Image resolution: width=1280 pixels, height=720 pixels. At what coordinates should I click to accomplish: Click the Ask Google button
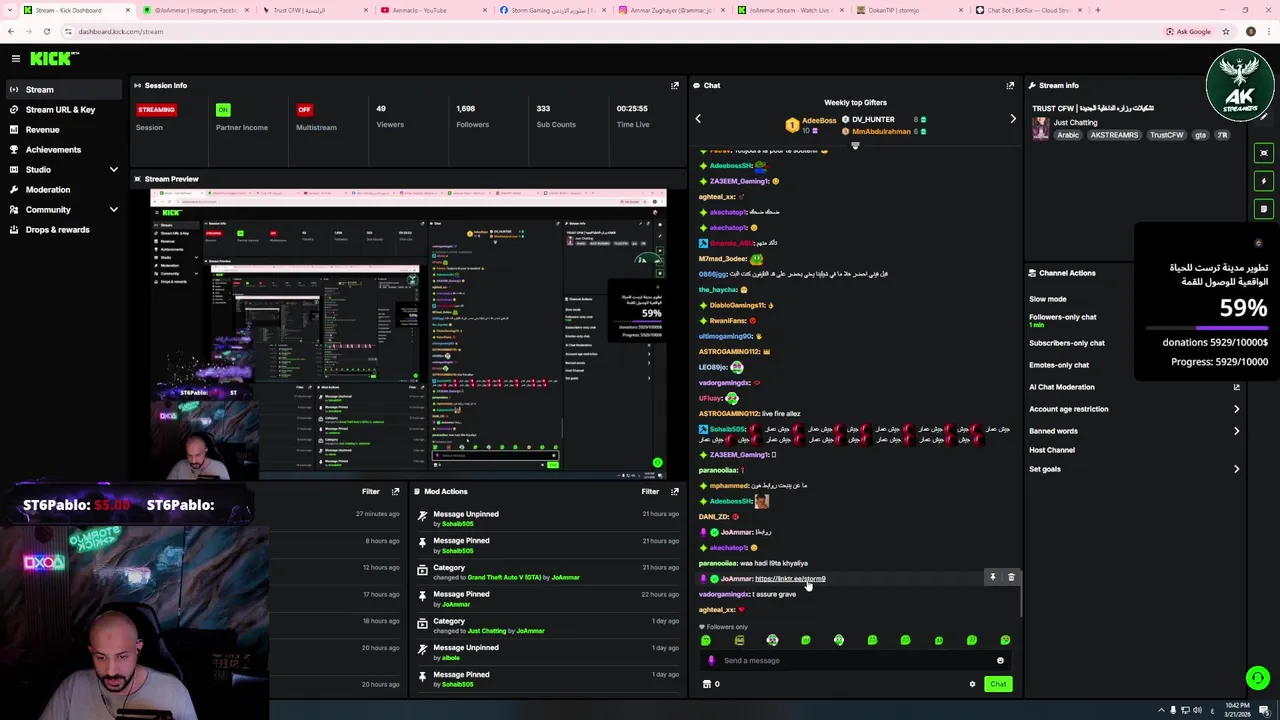1188,31
